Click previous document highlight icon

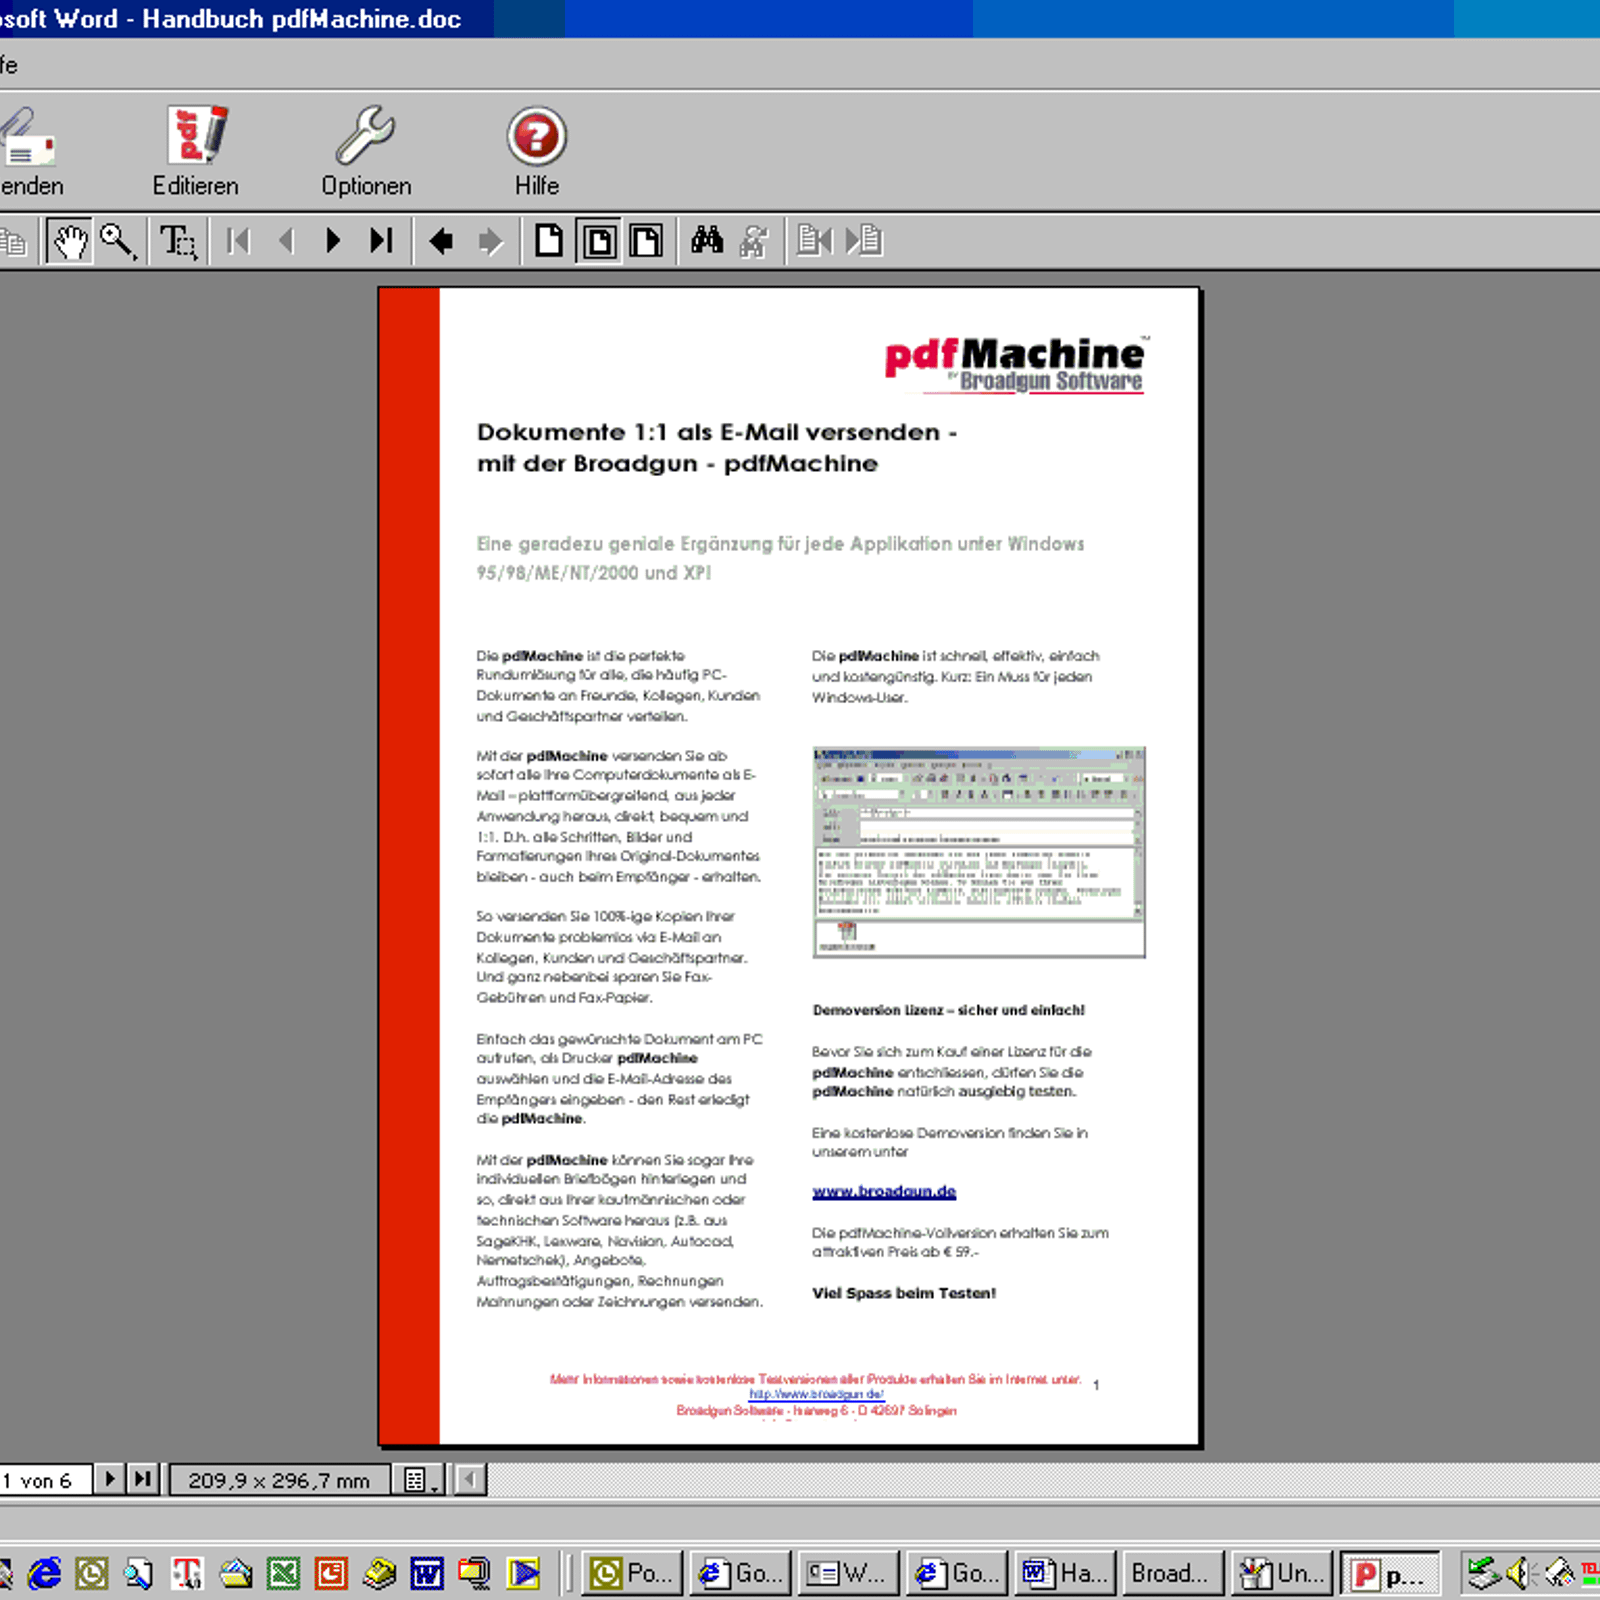(815, 241)
